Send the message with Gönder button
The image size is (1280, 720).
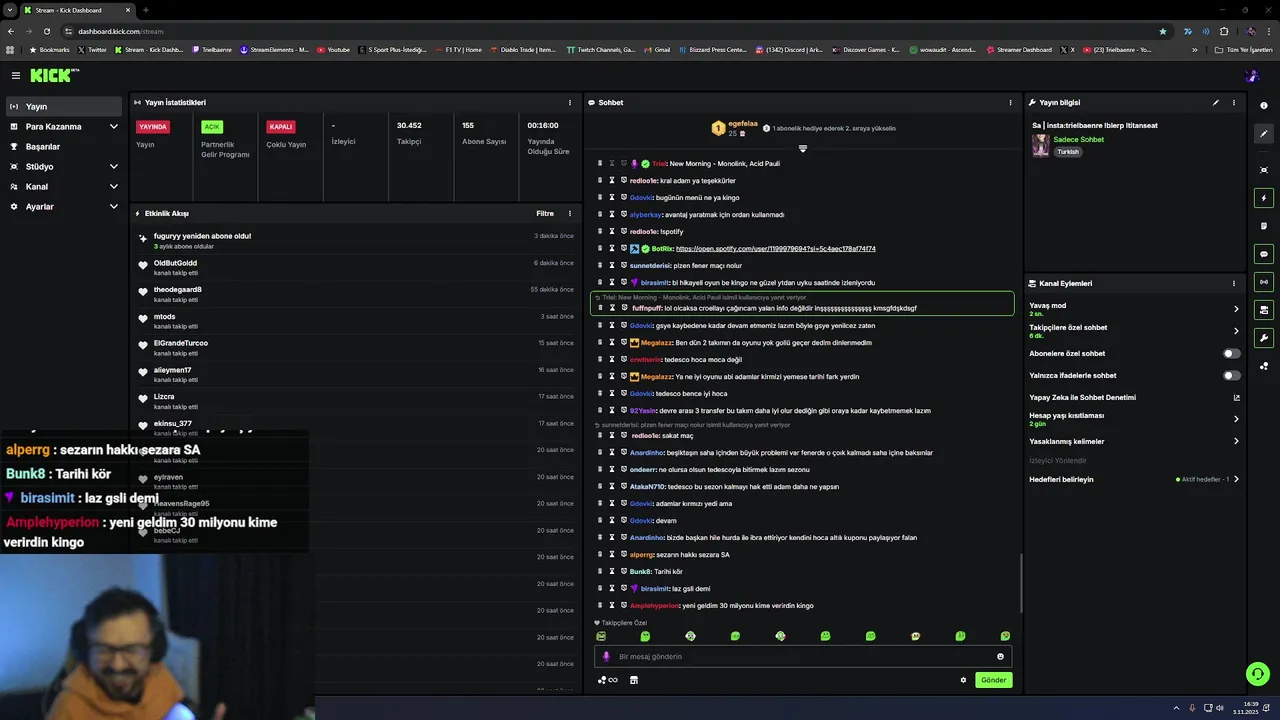(x=994, y=680)
